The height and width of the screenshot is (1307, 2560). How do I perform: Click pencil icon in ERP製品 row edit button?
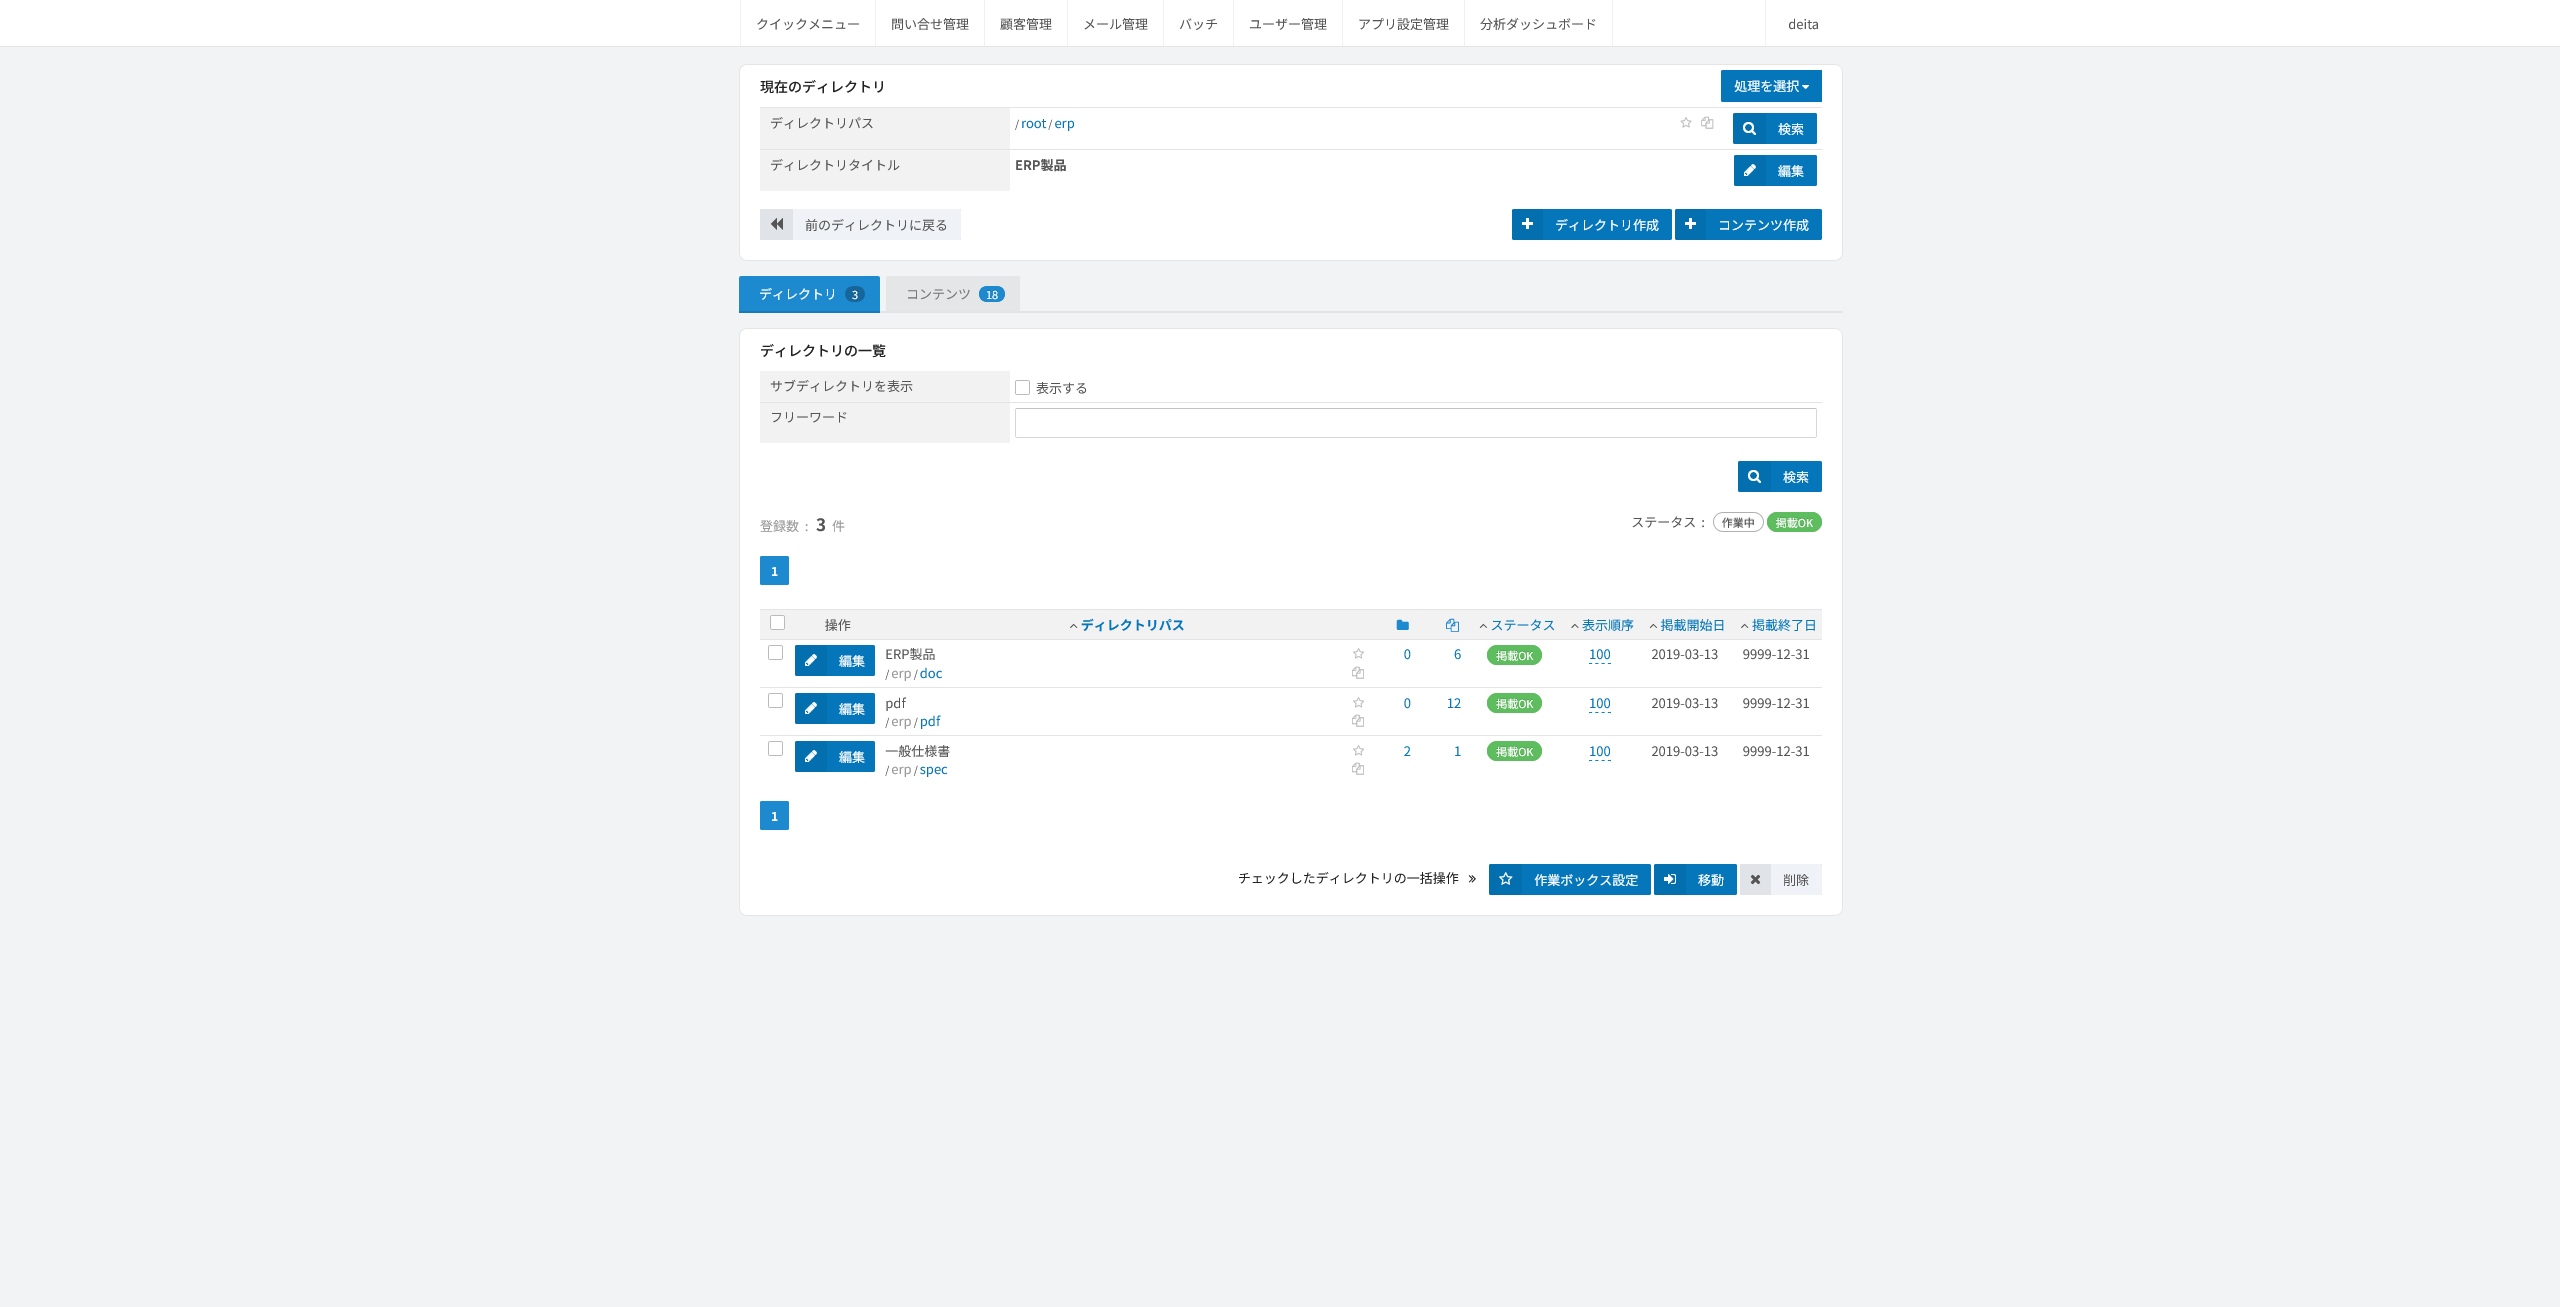click(x=811, y=660)
